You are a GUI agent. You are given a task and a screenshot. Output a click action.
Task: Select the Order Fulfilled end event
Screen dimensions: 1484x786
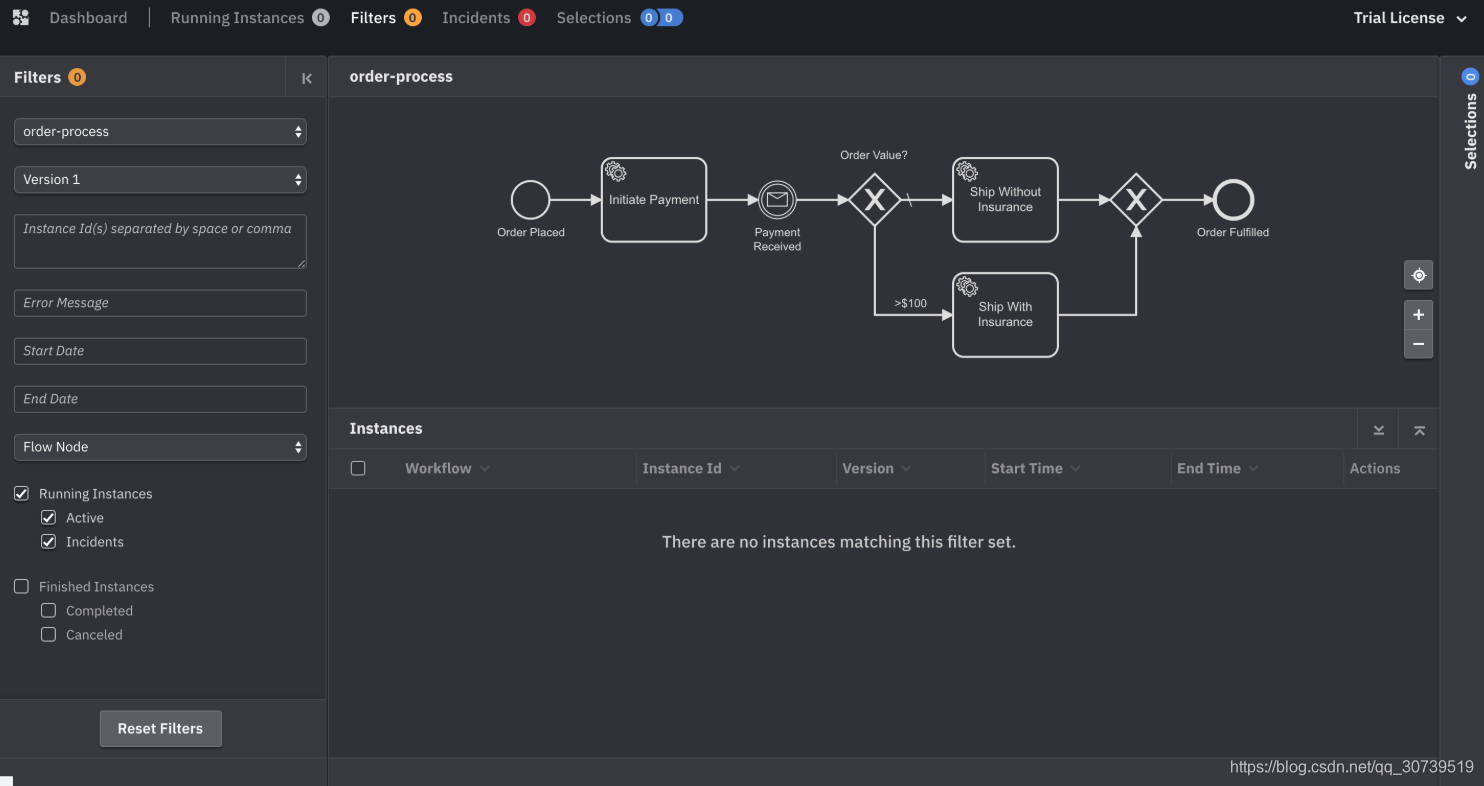point(1233,200)
